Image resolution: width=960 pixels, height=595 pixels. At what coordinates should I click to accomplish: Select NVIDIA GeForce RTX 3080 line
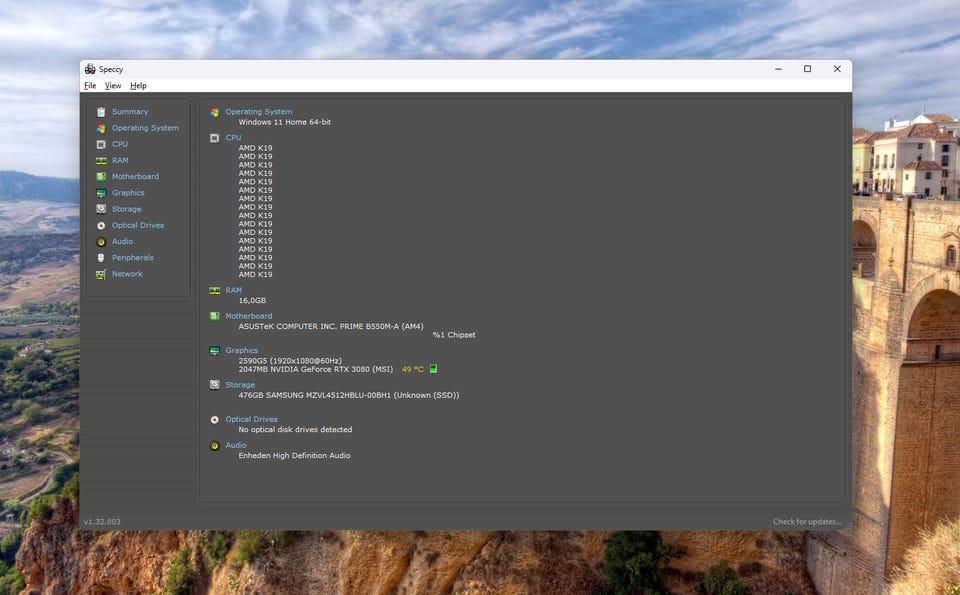pyautogui.click(x=315, y=369)
